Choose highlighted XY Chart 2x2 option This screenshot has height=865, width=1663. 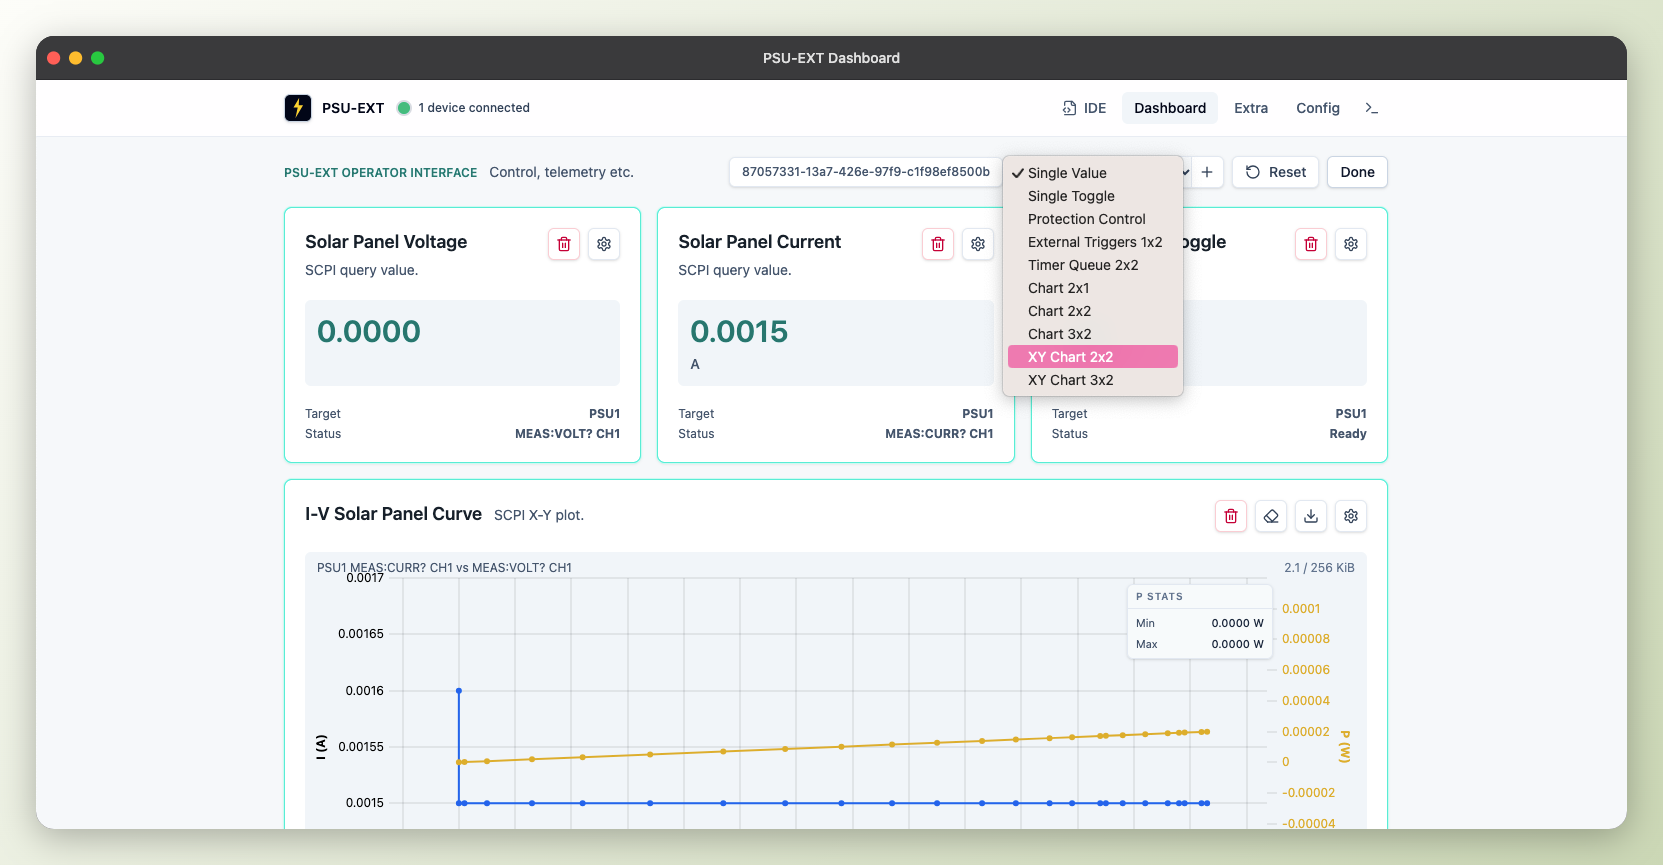(x=1093, y=357)
